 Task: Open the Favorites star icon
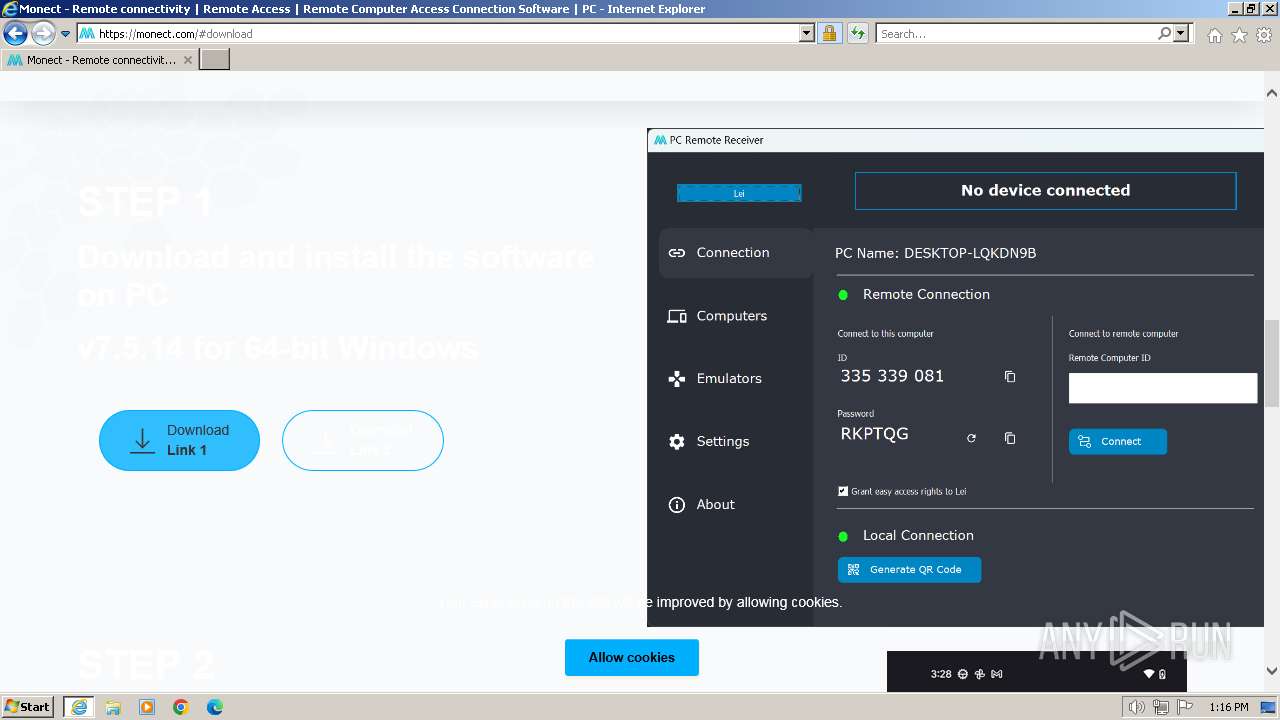[x=1239, y=35]
